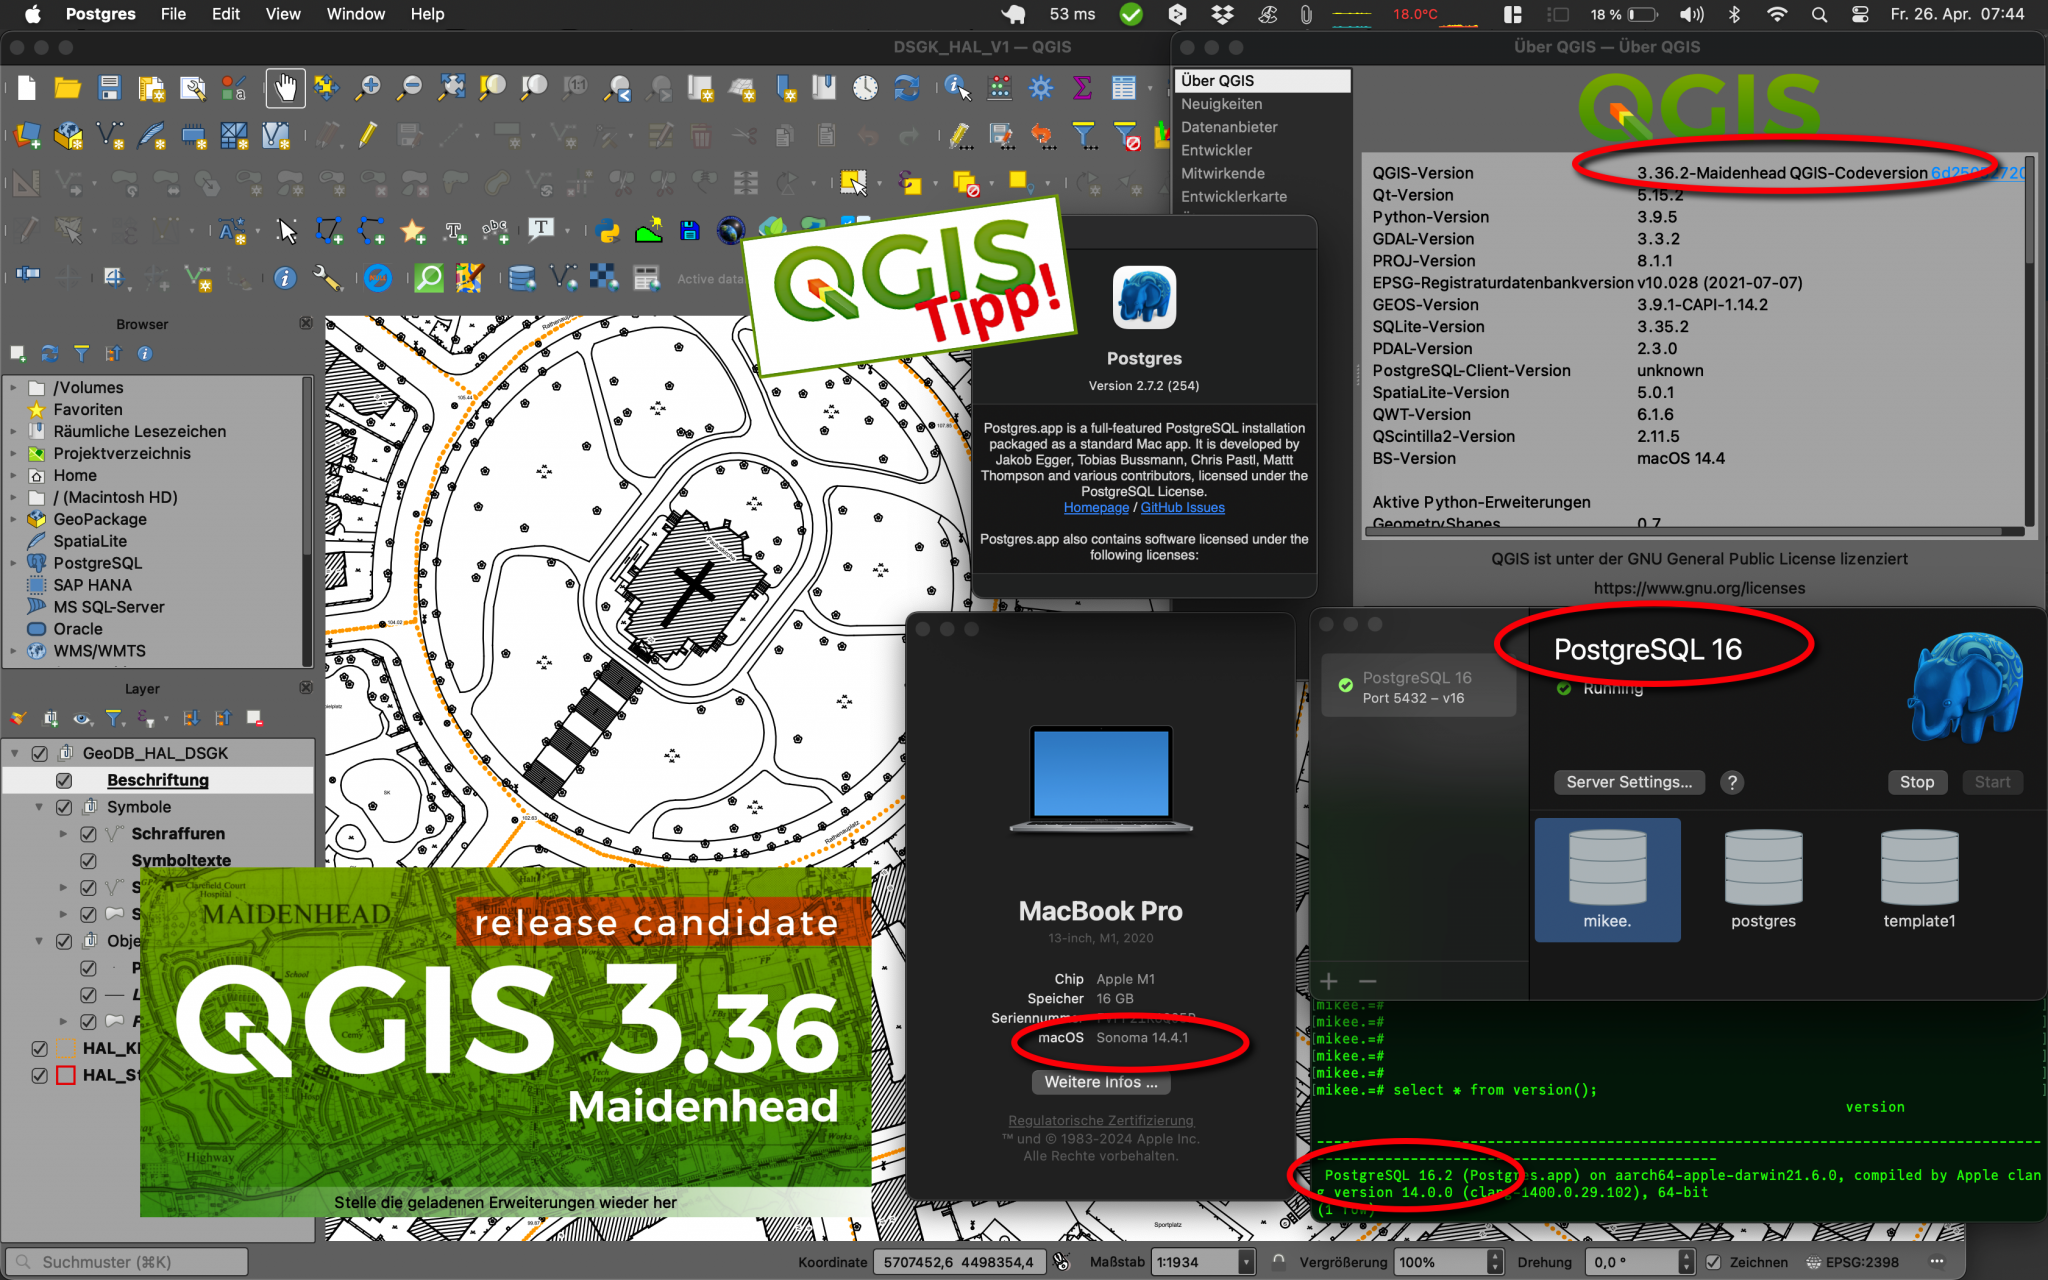
Task: Disable the Symboltexte layer checkbox
Action: tap(88, 860)
